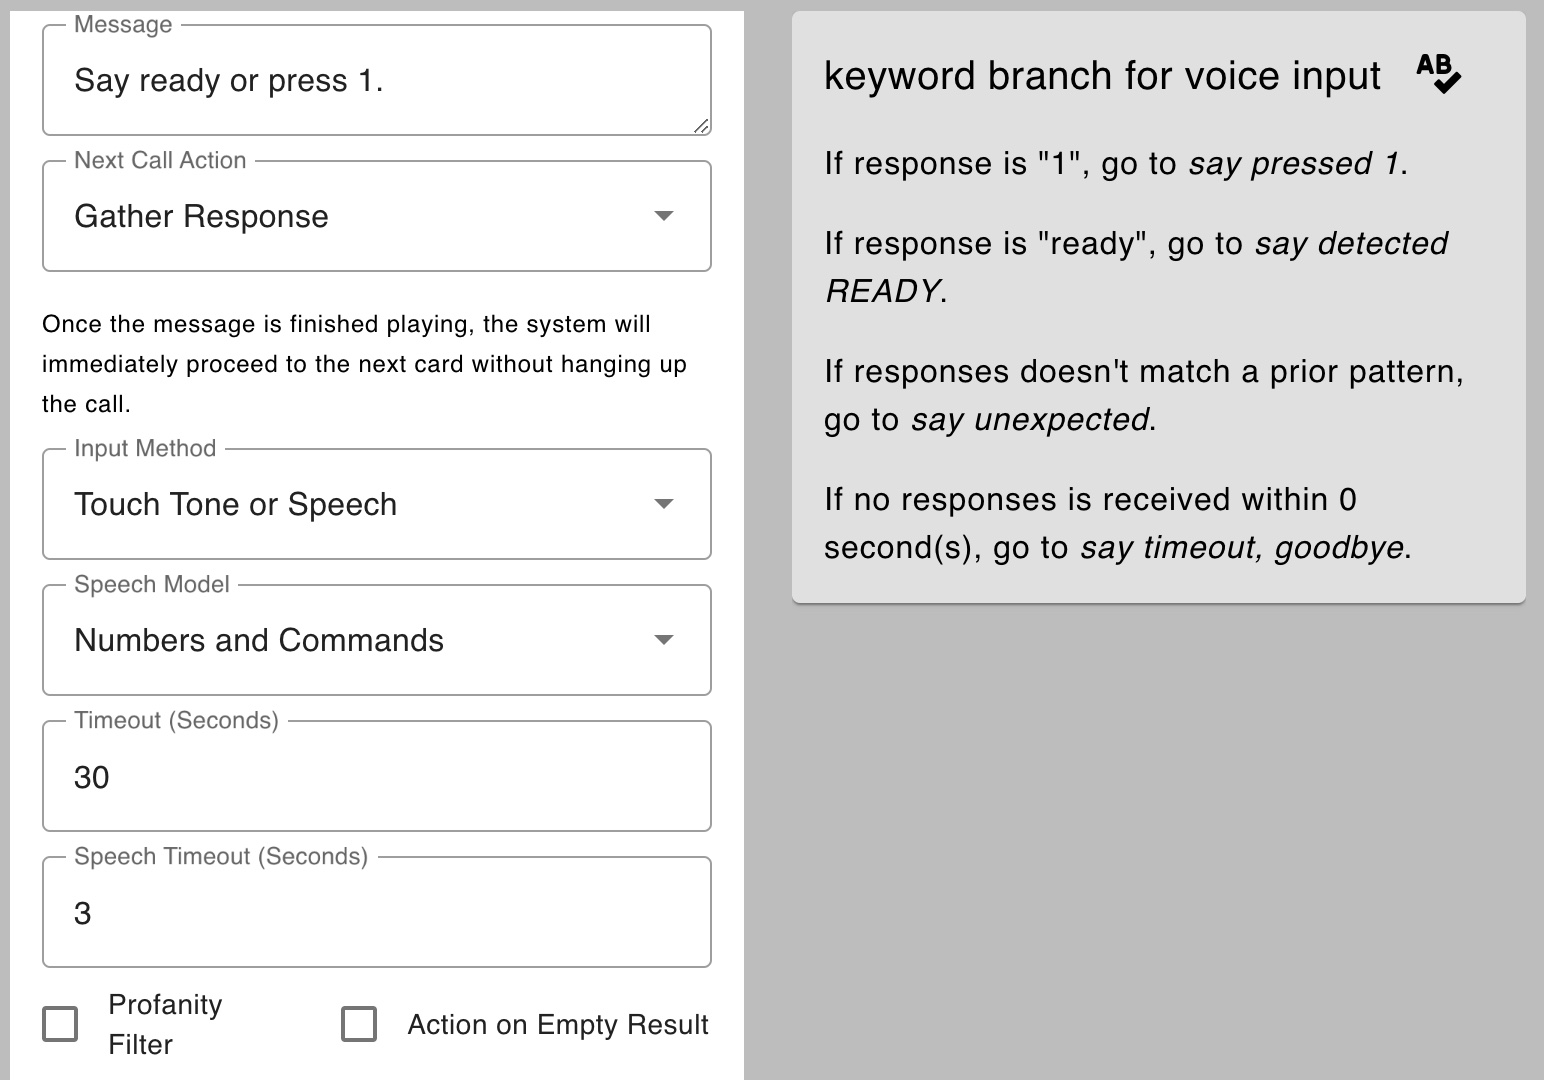This screenshot has width=1544, height=1080.
Task: Click the caret arrow in Input Method
Action: (663, 504)
